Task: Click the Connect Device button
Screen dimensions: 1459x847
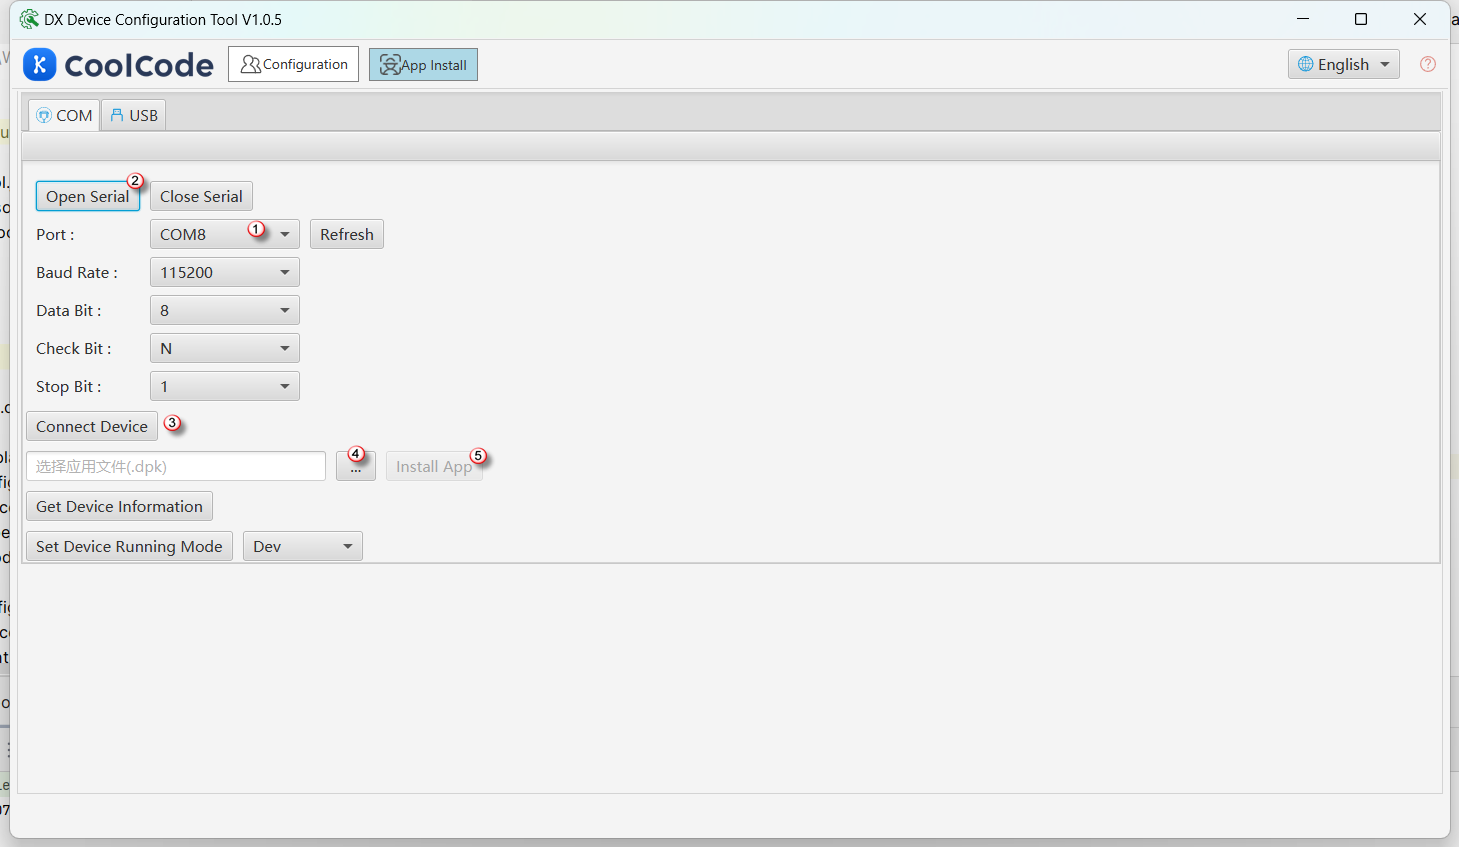Action: point(92,426)
